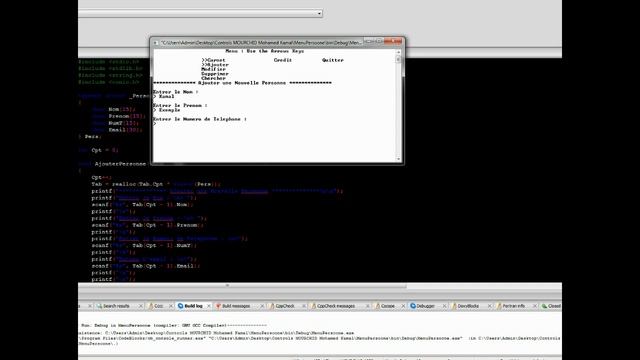This screenshot has height=360, width=640.
Task: Open the console window system menu icon
Action: (x=156, y=42)
